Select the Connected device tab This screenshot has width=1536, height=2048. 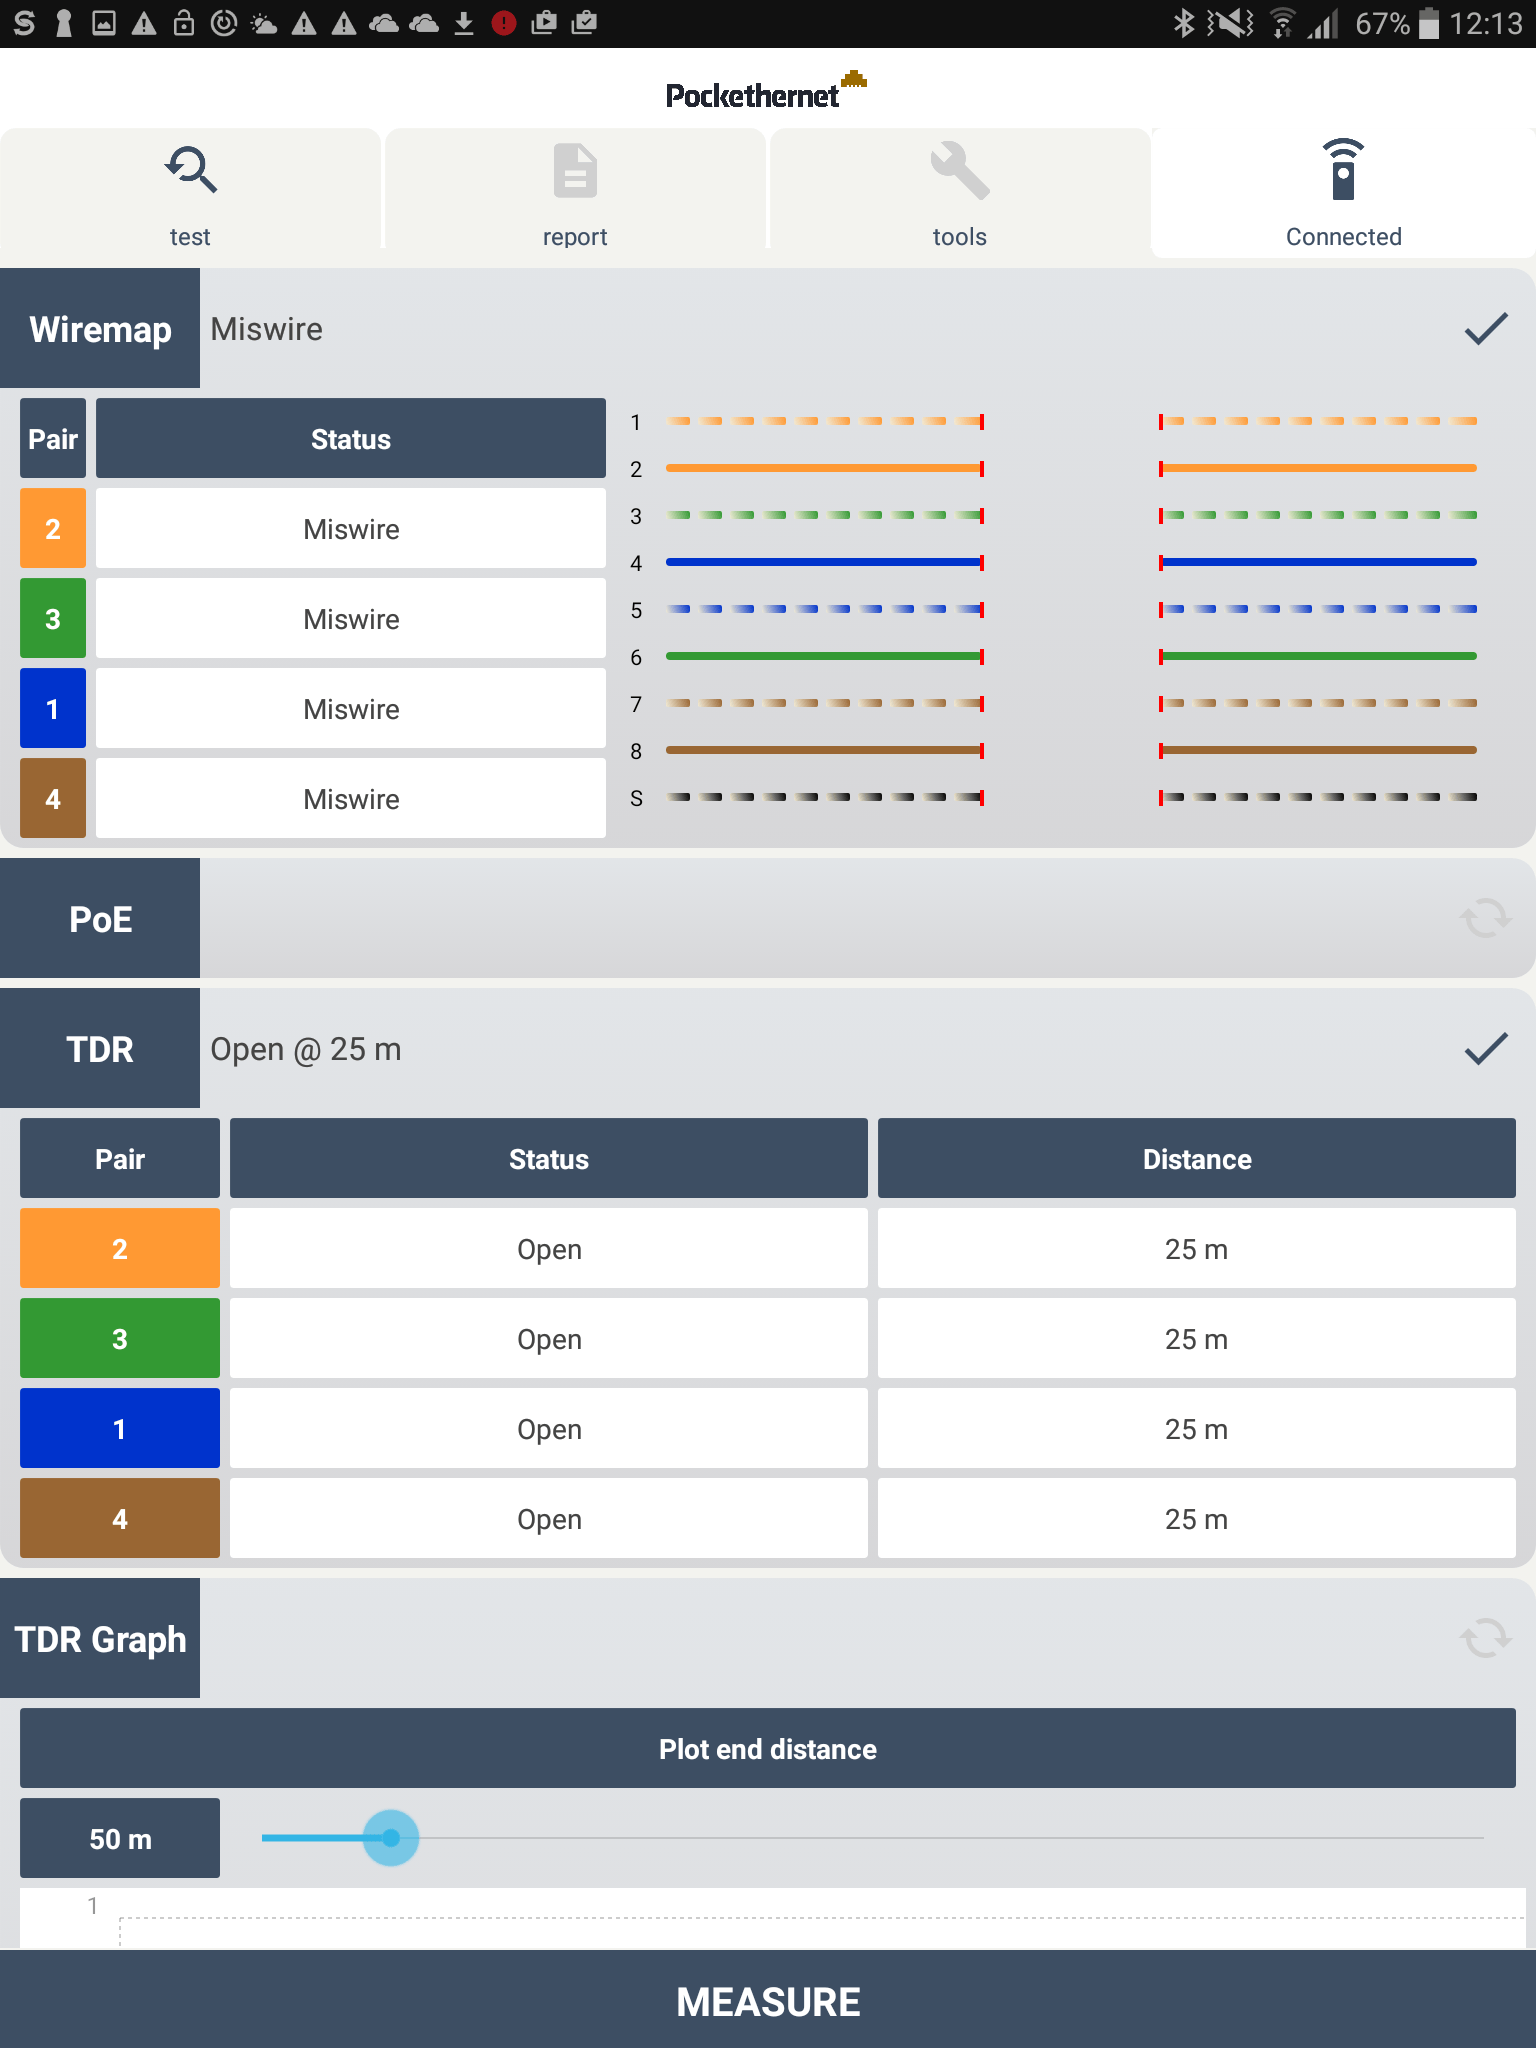(x=1343, y=192)
